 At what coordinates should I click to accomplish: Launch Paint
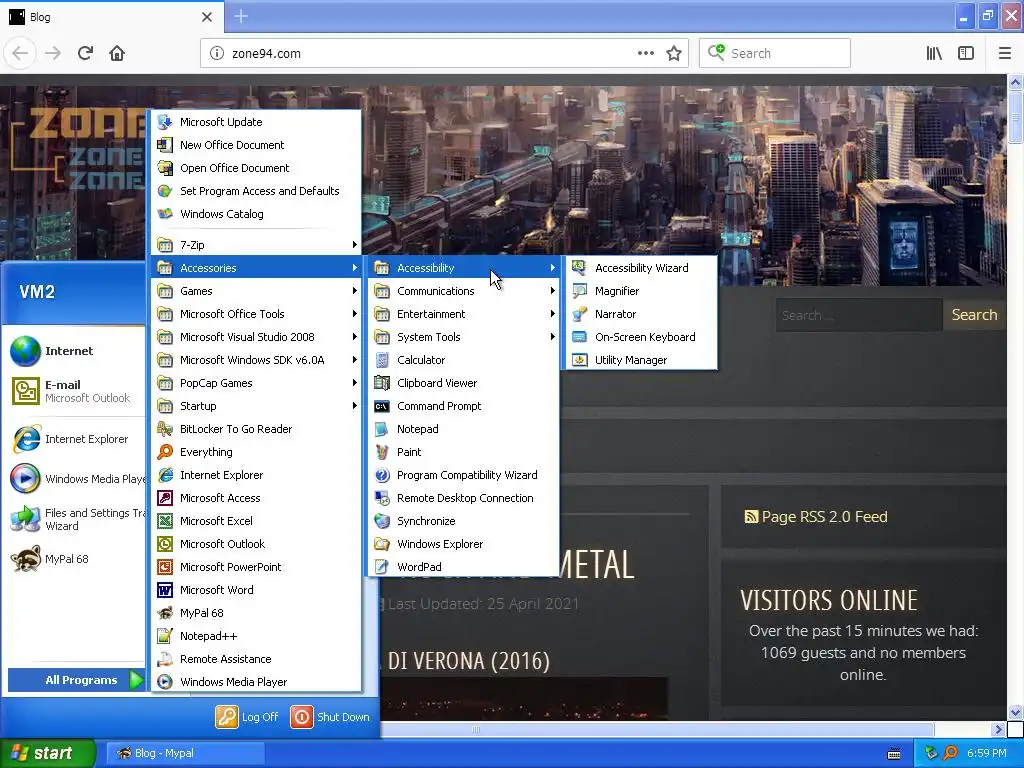point(463,452)
